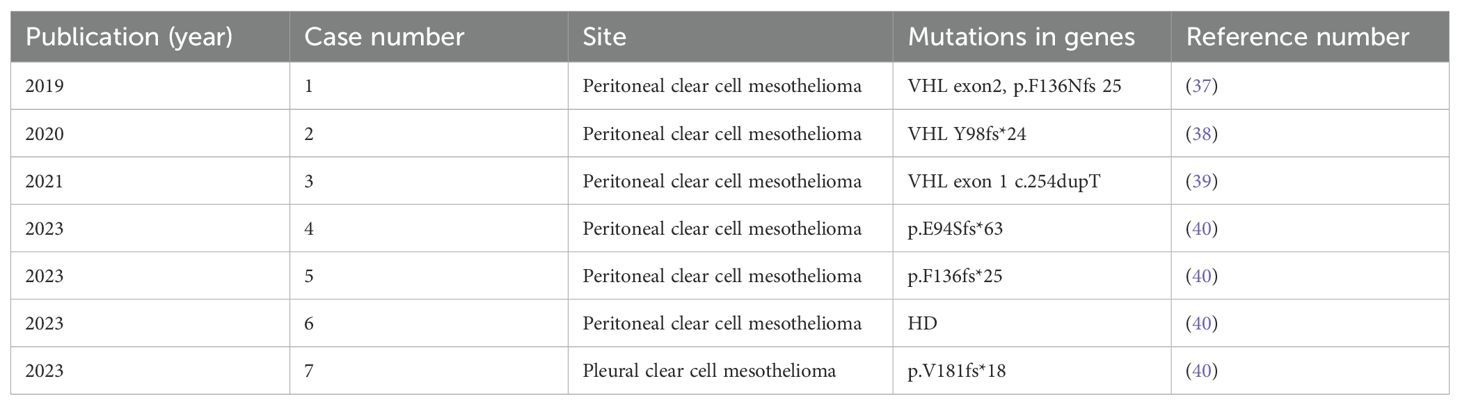Open reference link 38

(x=1201, y=134)
